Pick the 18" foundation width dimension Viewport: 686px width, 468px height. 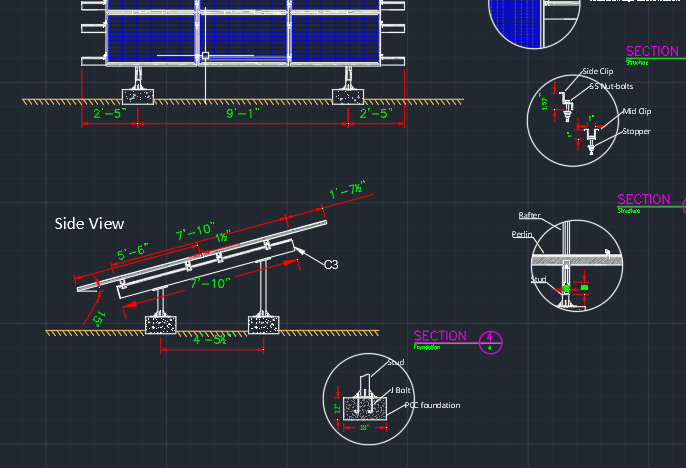364,427
